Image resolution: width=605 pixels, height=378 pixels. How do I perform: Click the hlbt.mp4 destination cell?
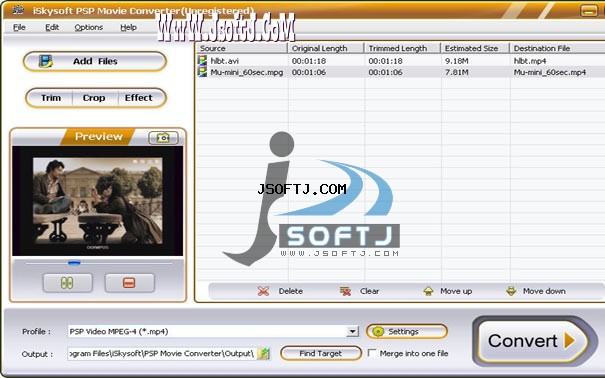point(530,61)
